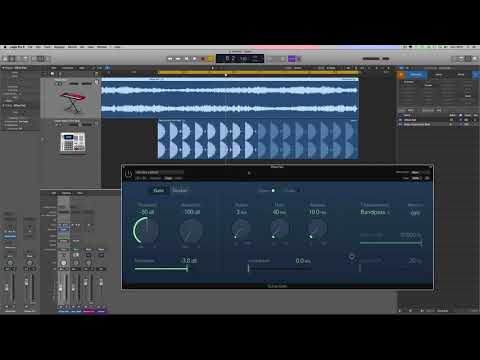Open the File menu
The height and width of the screenshot is (360, 480).
30,47
